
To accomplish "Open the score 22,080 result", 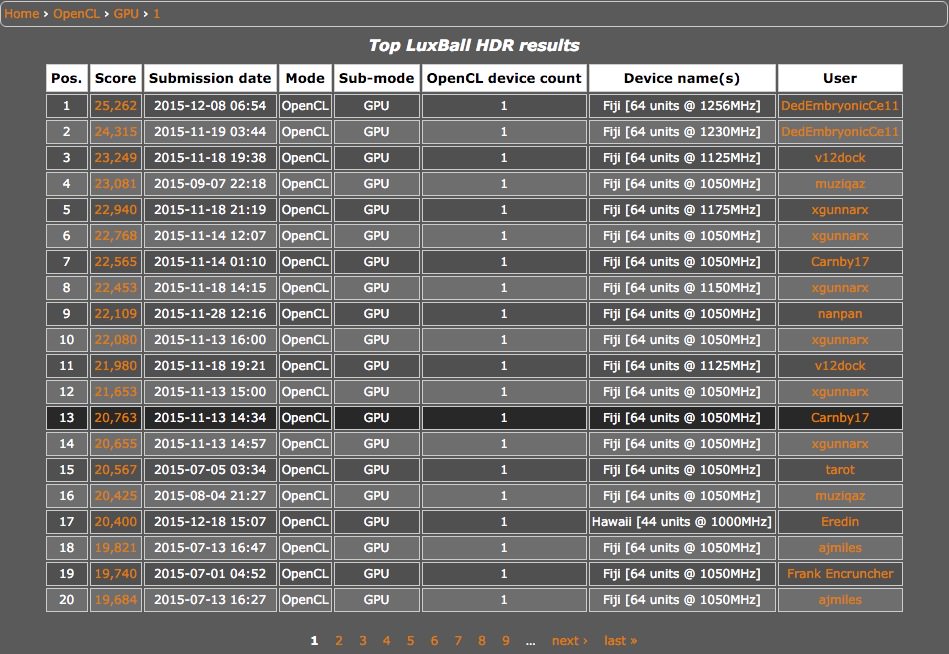I will click(116, 339).
